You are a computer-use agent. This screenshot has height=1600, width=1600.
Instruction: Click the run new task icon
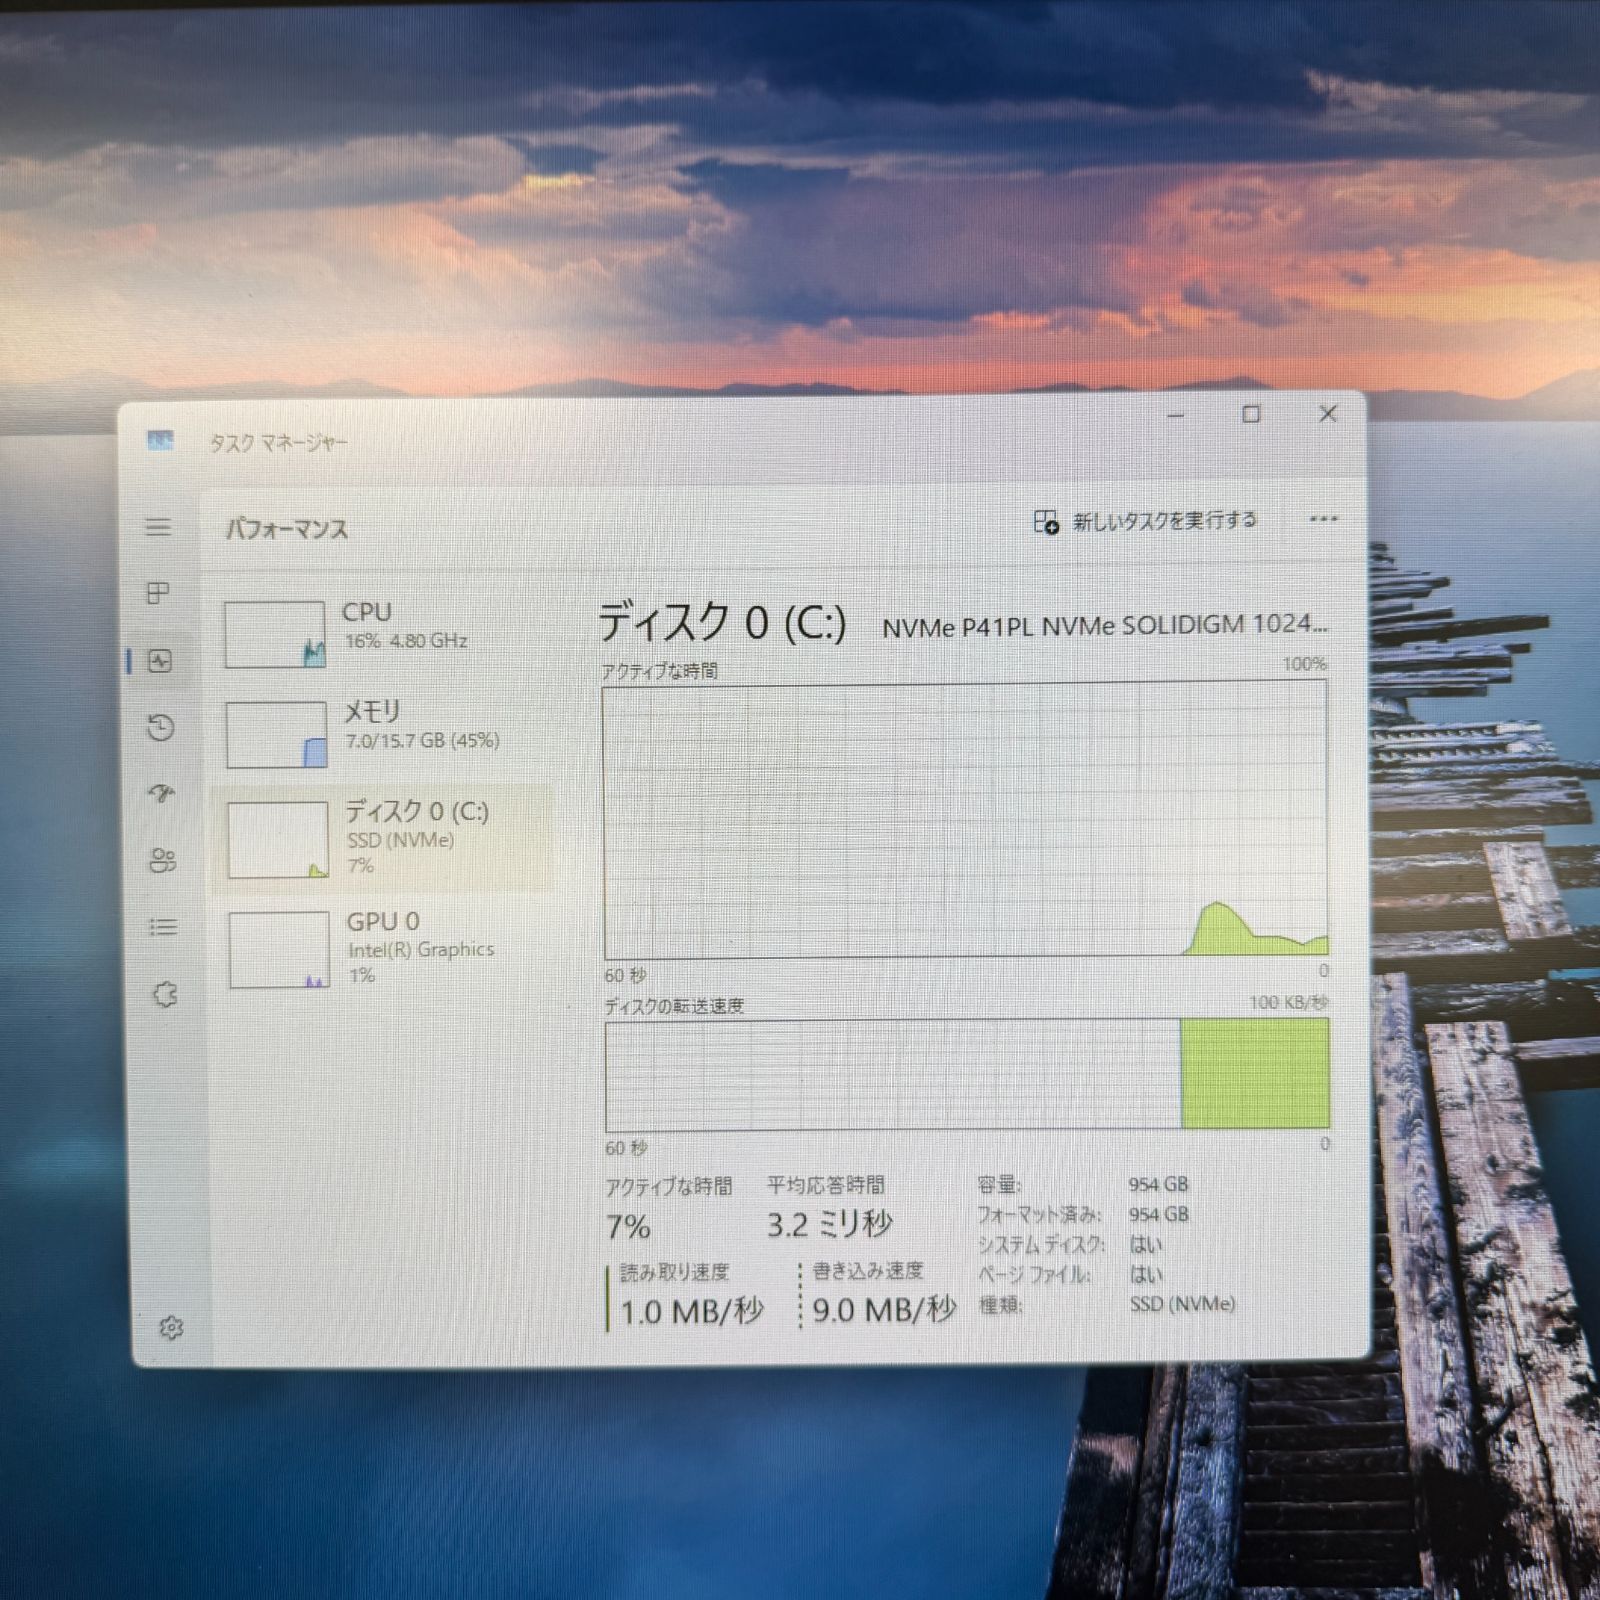1046,521
